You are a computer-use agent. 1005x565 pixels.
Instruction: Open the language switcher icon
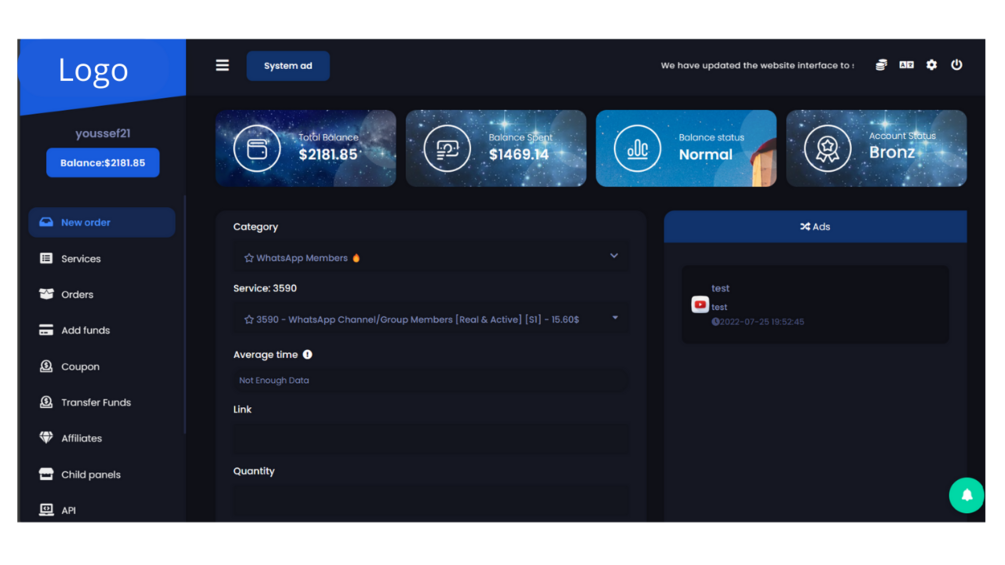tap(906, 65)
